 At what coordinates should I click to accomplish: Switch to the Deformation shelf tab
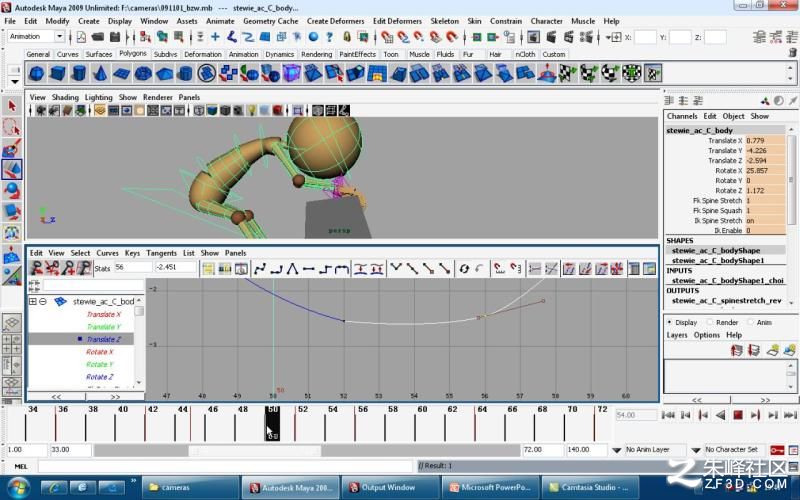coord(203,54)
